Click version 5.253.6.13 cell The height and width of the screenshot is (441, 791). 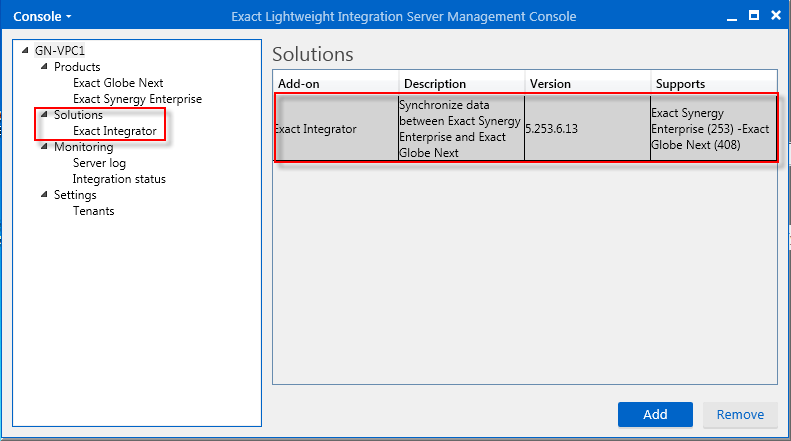pyautogui.click(x=588, y=129)
